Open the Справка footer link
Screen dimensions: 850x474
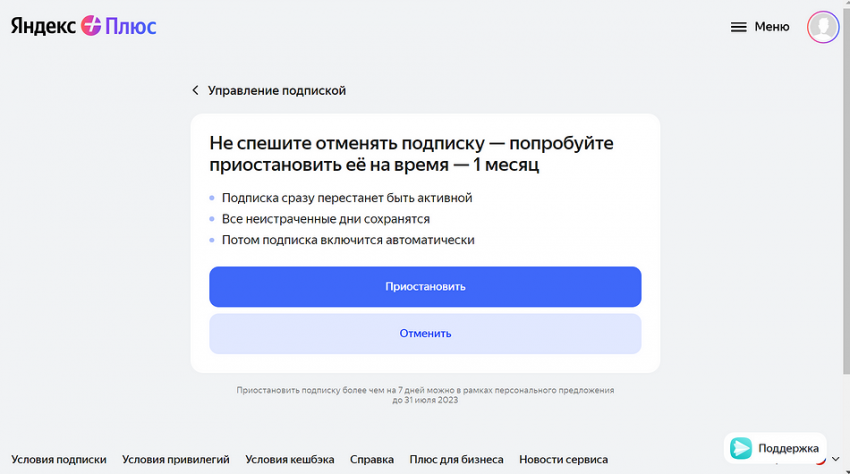click(x=372, y=460)
